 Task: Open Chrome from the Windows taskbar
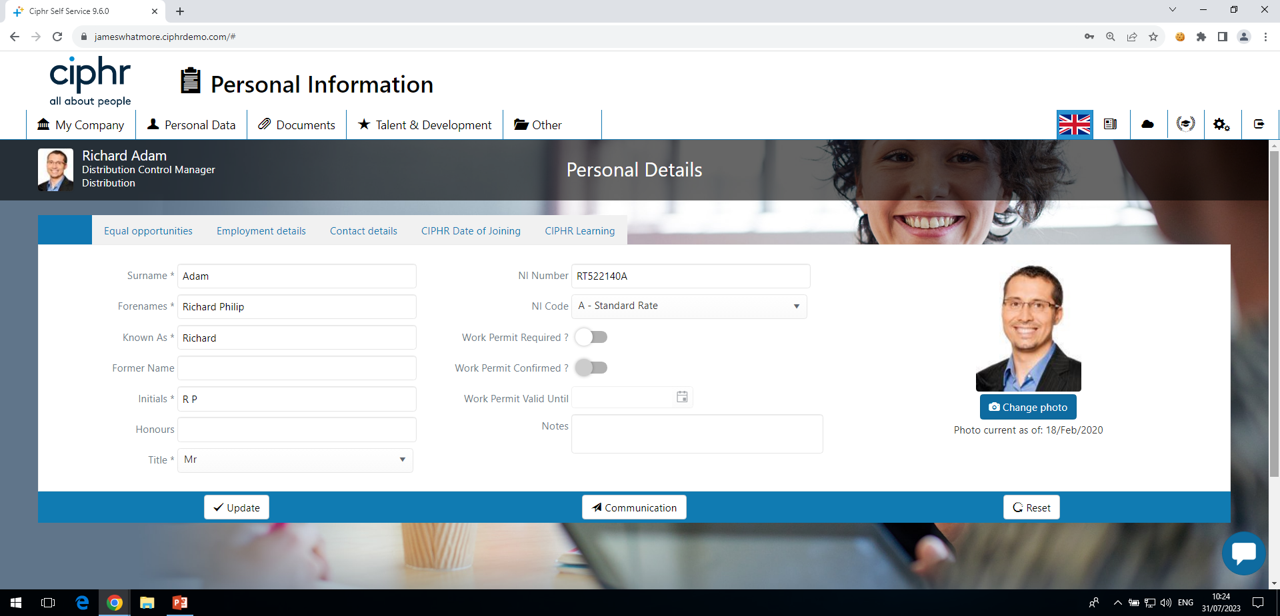tap(114, 602)
